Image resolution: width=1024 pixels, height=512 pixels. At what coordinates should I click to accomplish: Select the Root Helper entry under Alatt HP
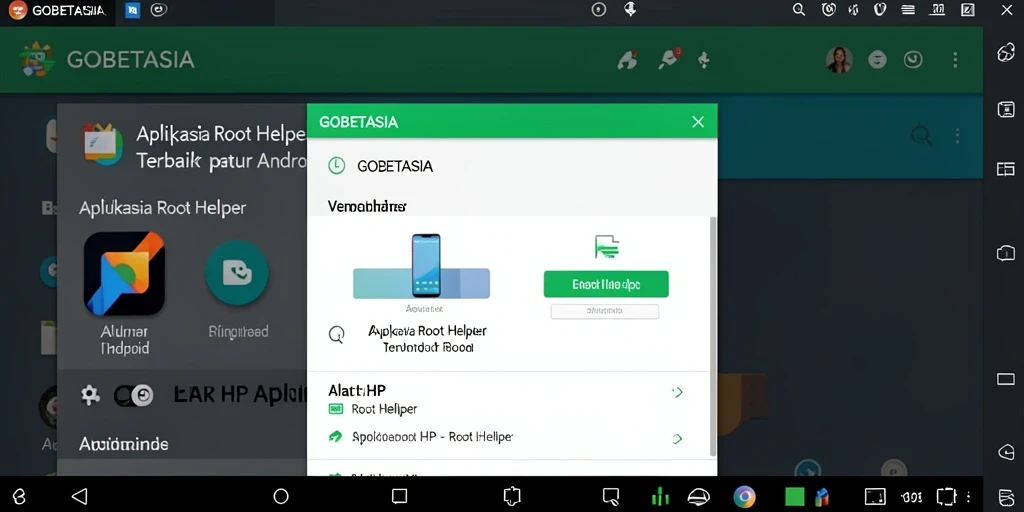coord(384,409)
